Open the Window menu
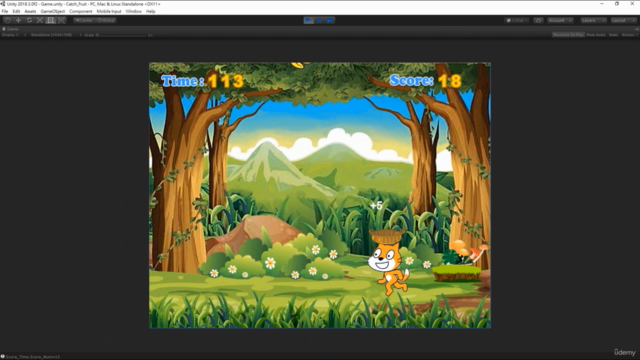This screenshot has height=360, width=640. click(133, 11)
